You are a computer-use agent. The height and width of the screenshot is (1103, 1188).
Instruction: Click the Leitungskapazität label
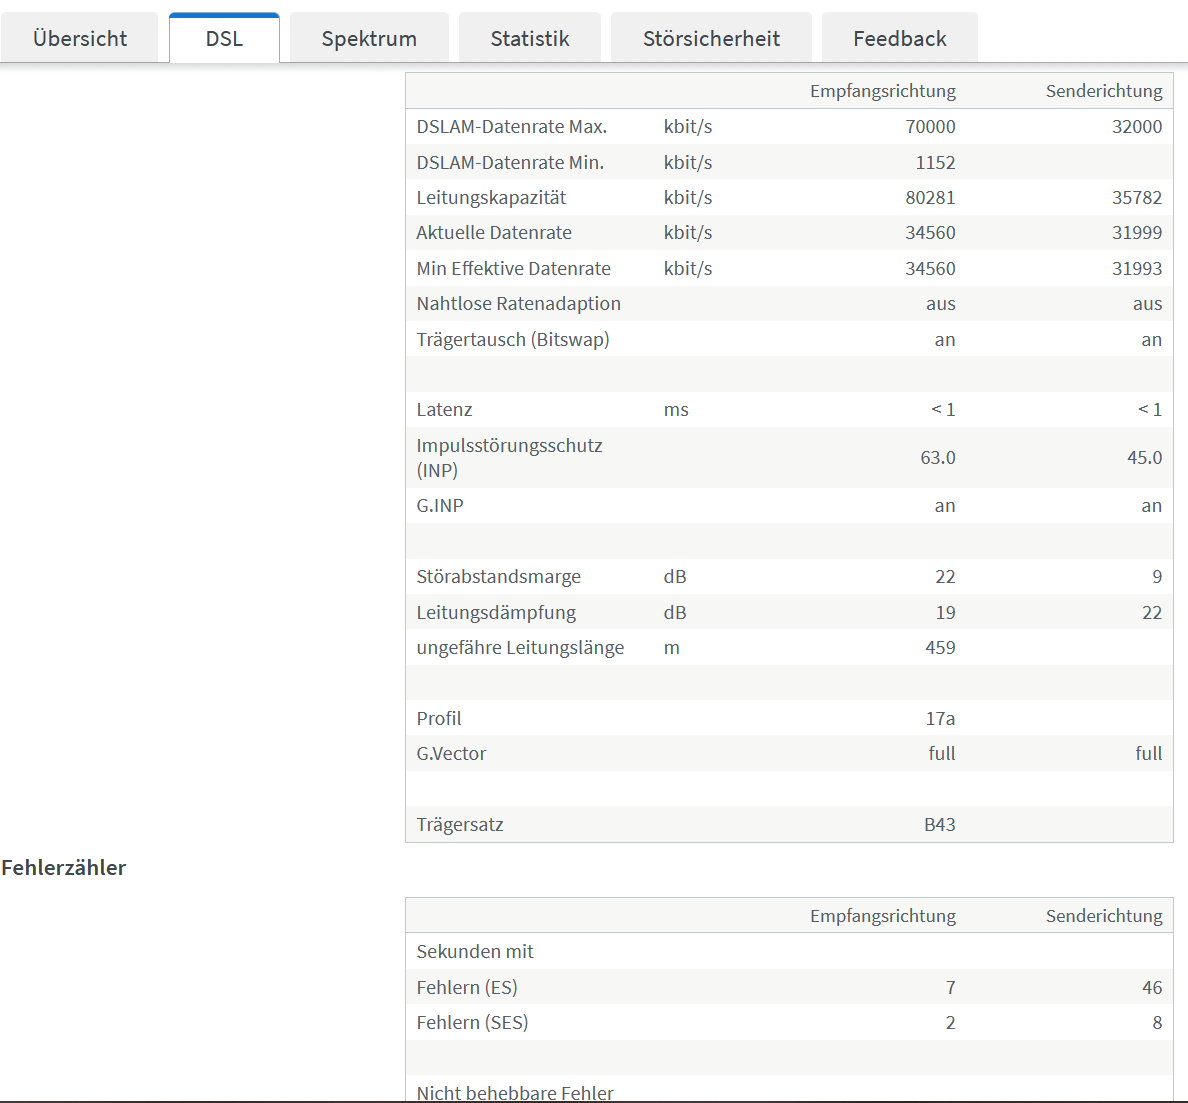[x=491, y=198]
